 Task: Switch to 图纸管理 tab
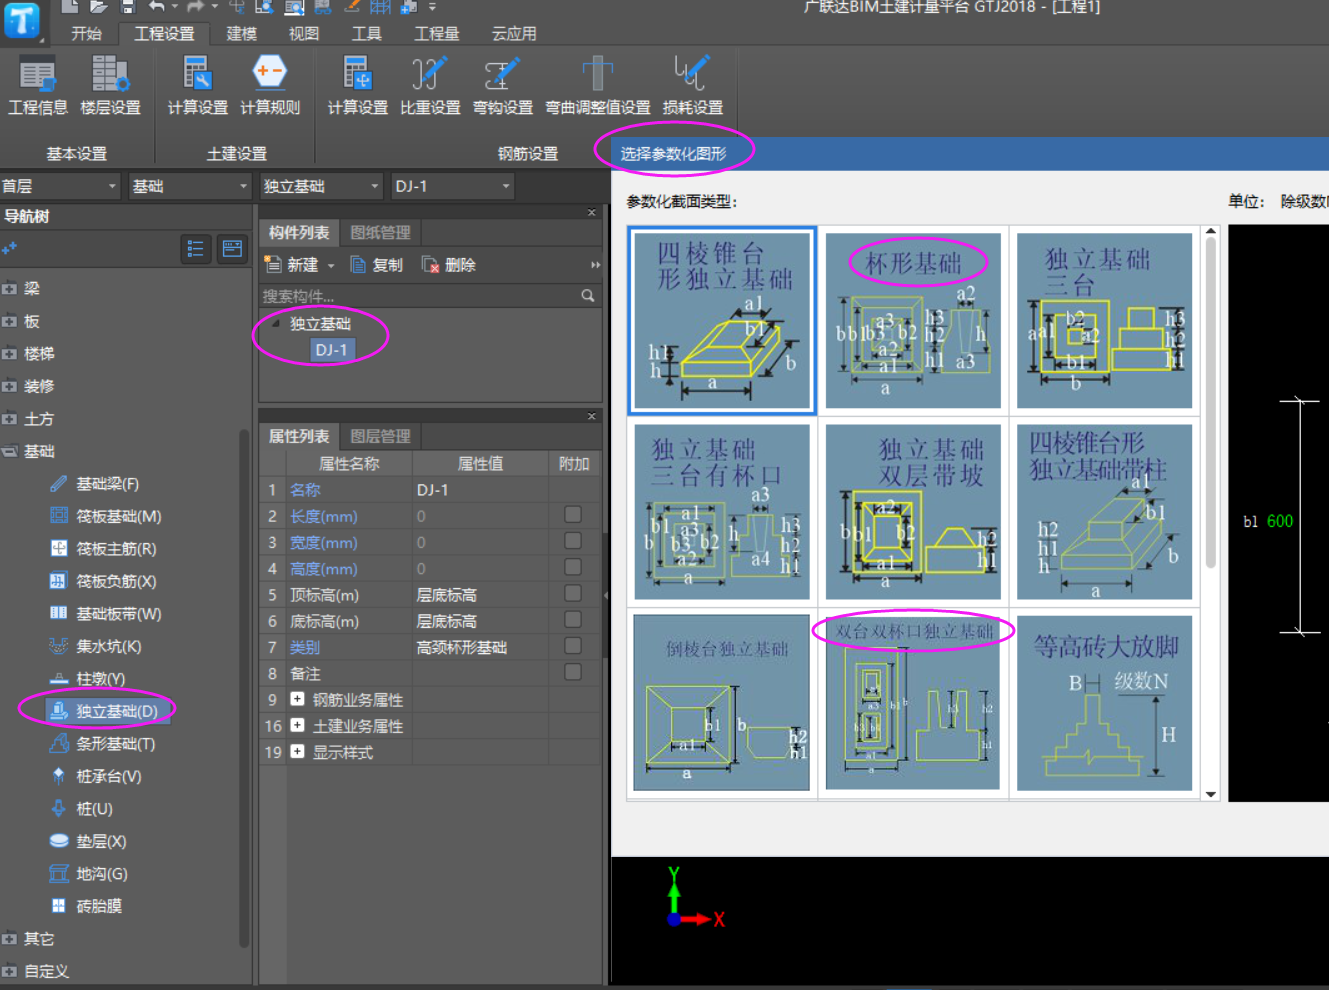[x=380, y=232]
